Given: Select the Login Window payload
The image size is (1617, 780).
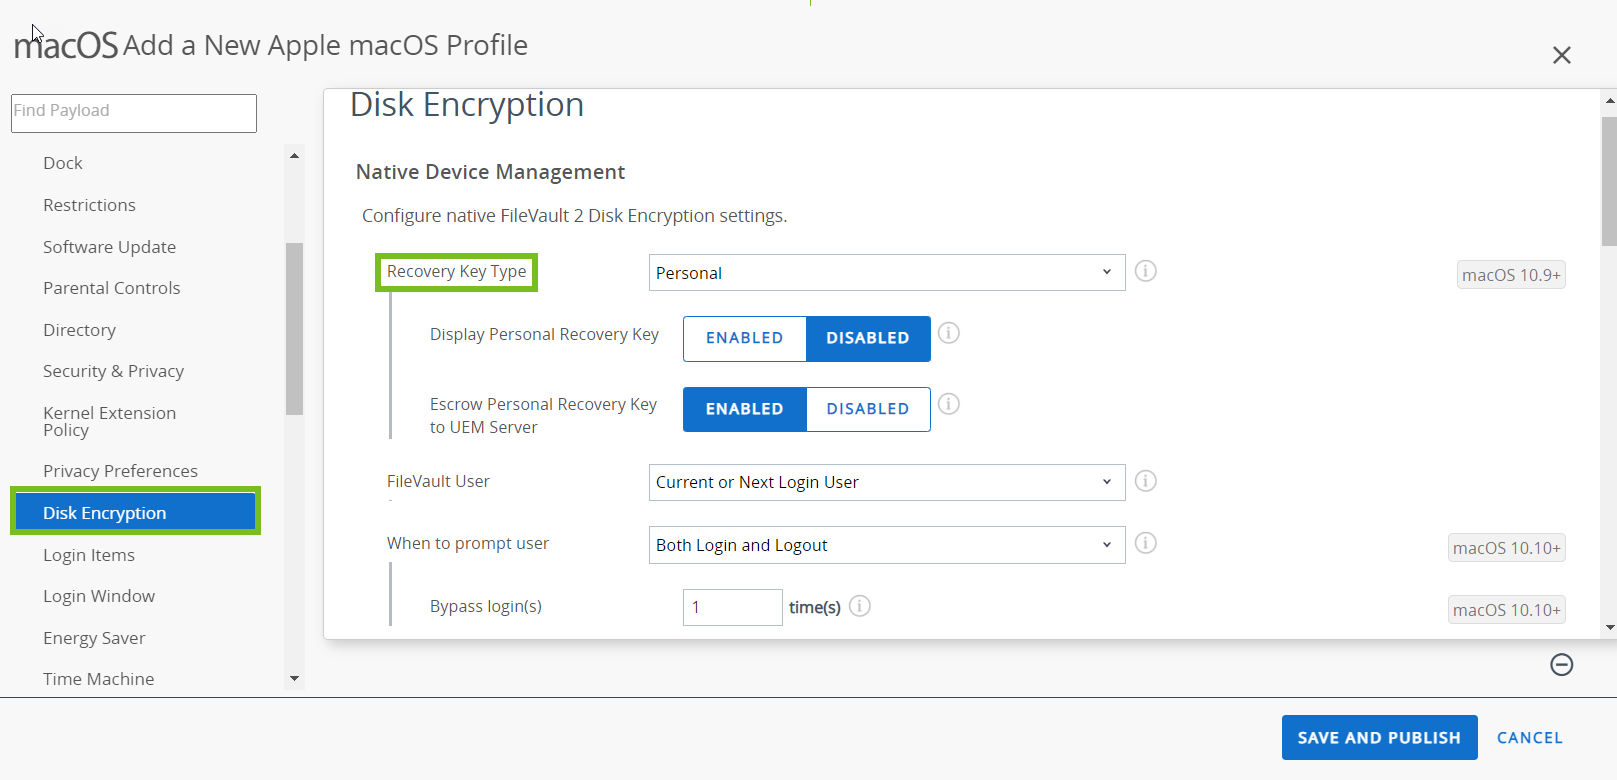Looking at the screenshot, I should pos(99,596).
